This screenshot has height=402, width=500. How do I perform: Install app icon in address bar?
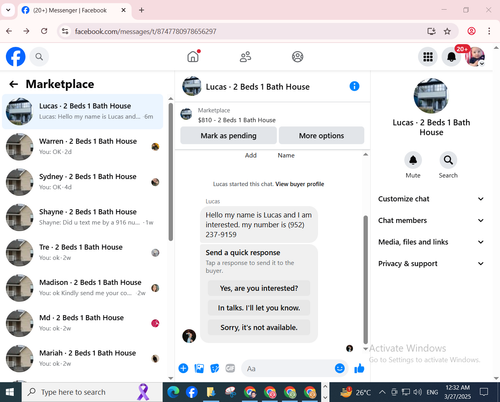click(x=431, y=31)
